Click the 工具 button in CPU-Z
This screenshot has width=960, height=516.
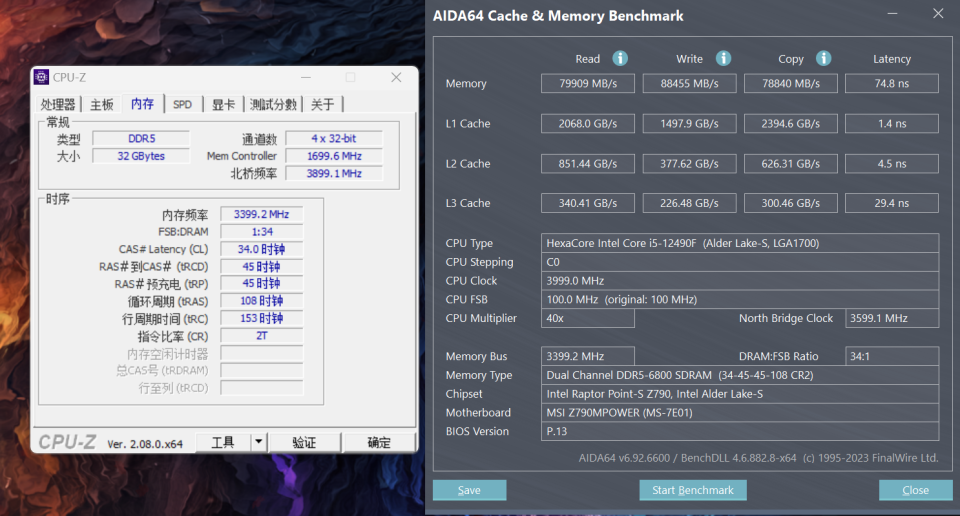(x=223, y=442)
